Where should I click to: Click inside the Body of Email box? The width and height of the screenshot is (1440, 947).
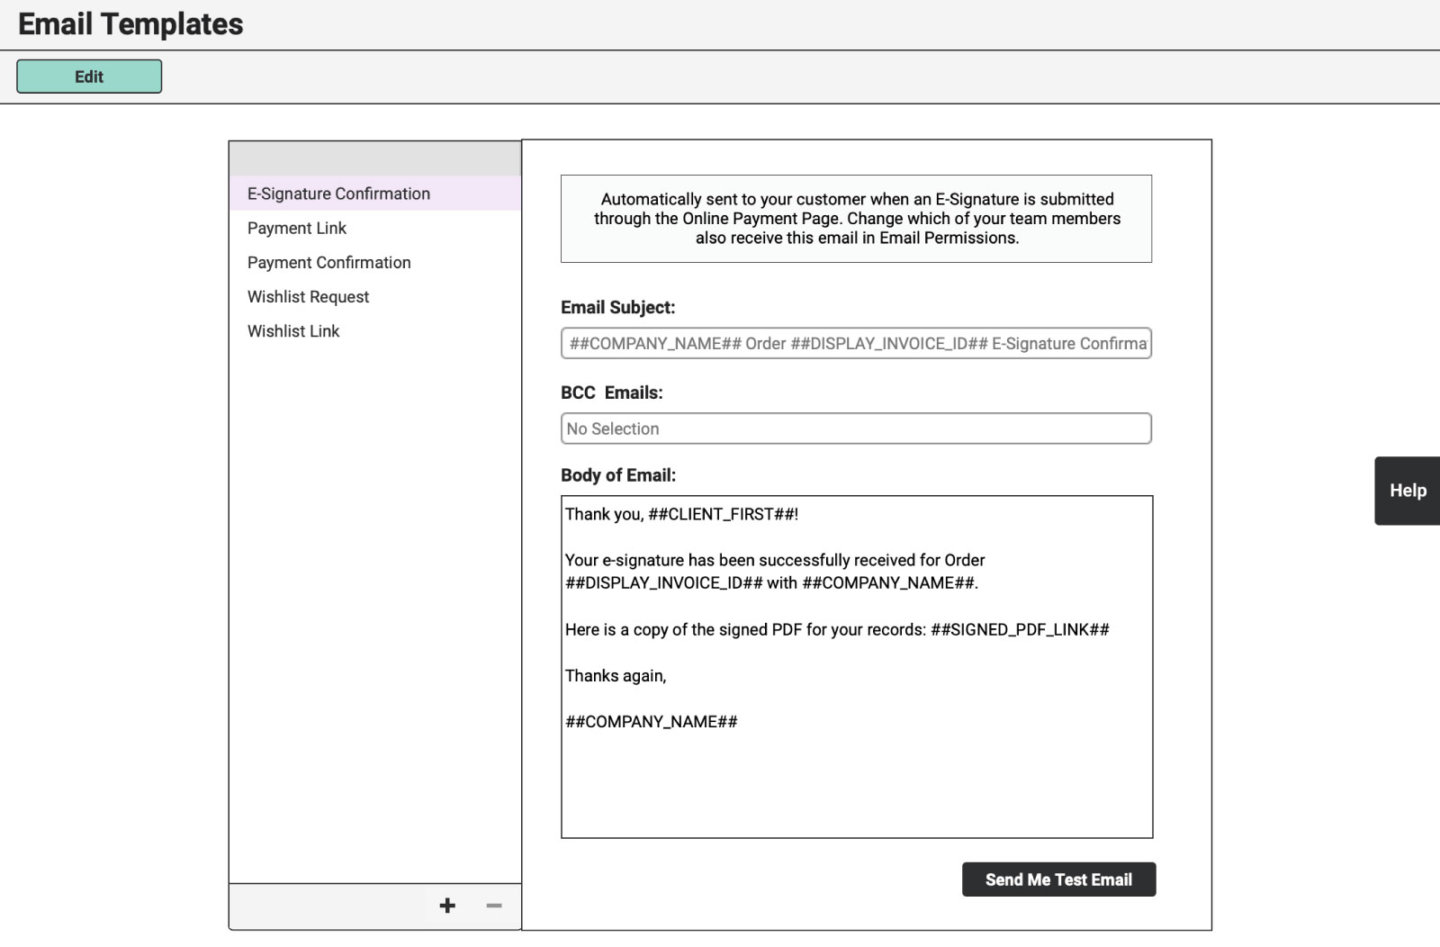856,663
